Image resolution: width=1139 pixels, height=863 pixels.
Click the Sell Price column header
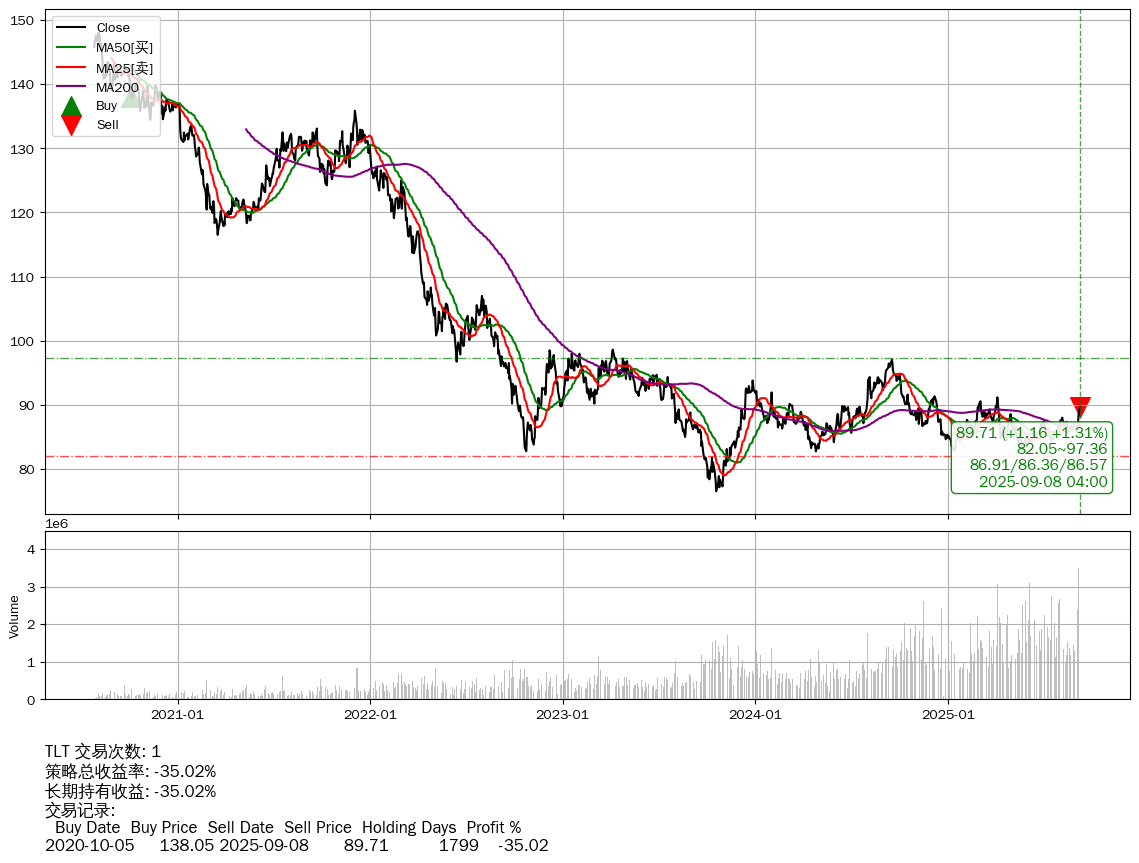click(317, 827)
